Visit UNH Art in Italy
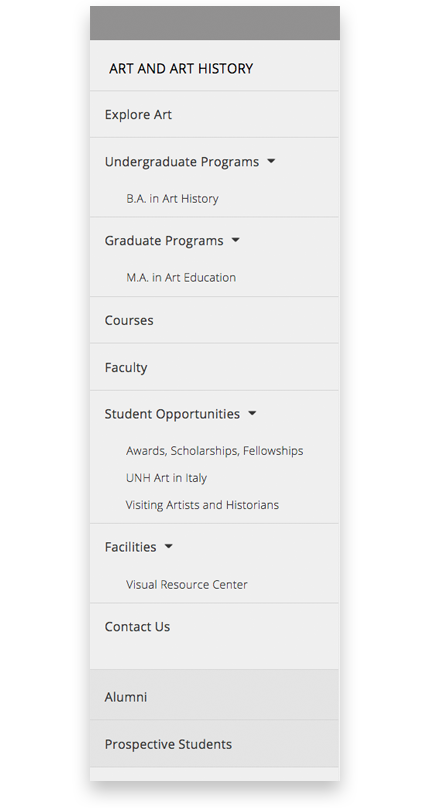 click(166, 478)
